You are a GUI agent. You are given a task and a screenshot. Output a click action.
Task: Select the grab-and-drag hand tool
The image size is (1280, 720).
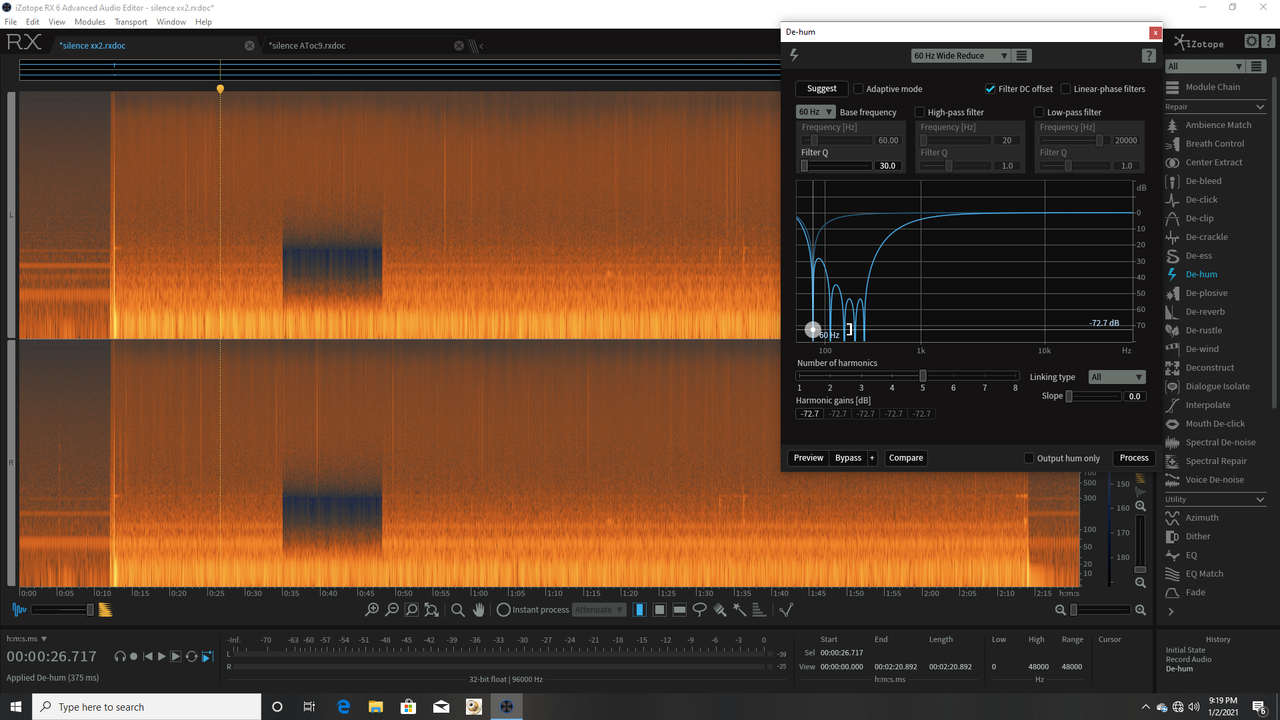pos(479,610)
